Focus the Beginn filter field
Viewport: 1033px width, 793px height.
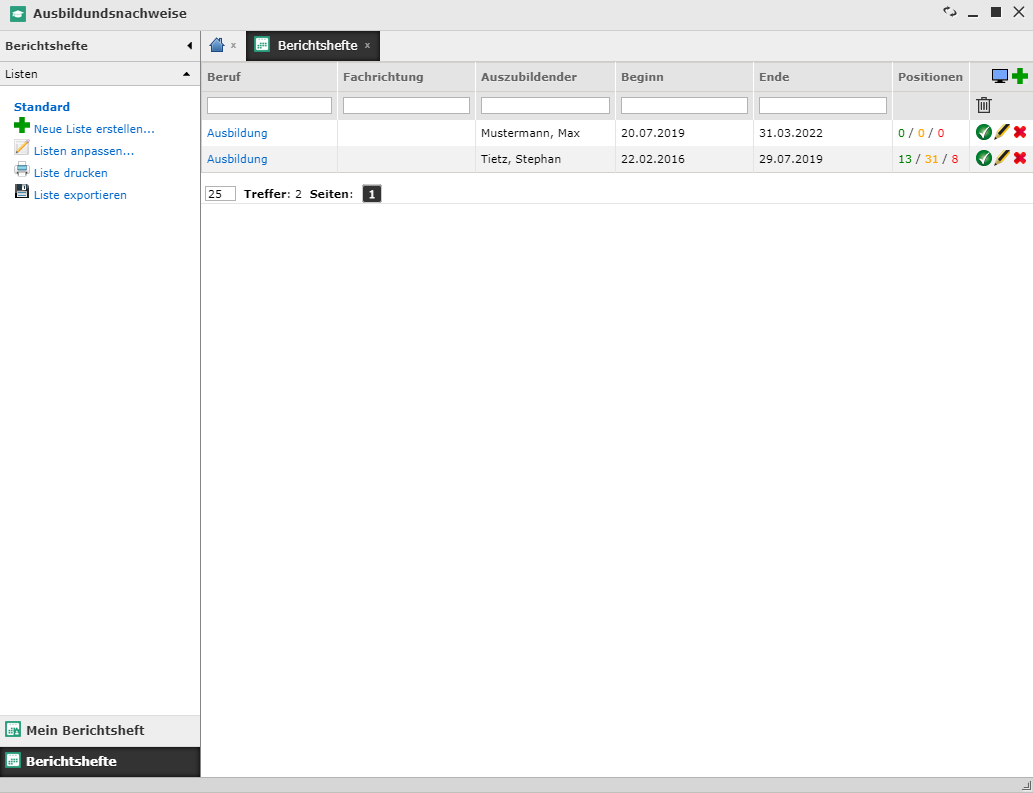(x=684, y=105)
